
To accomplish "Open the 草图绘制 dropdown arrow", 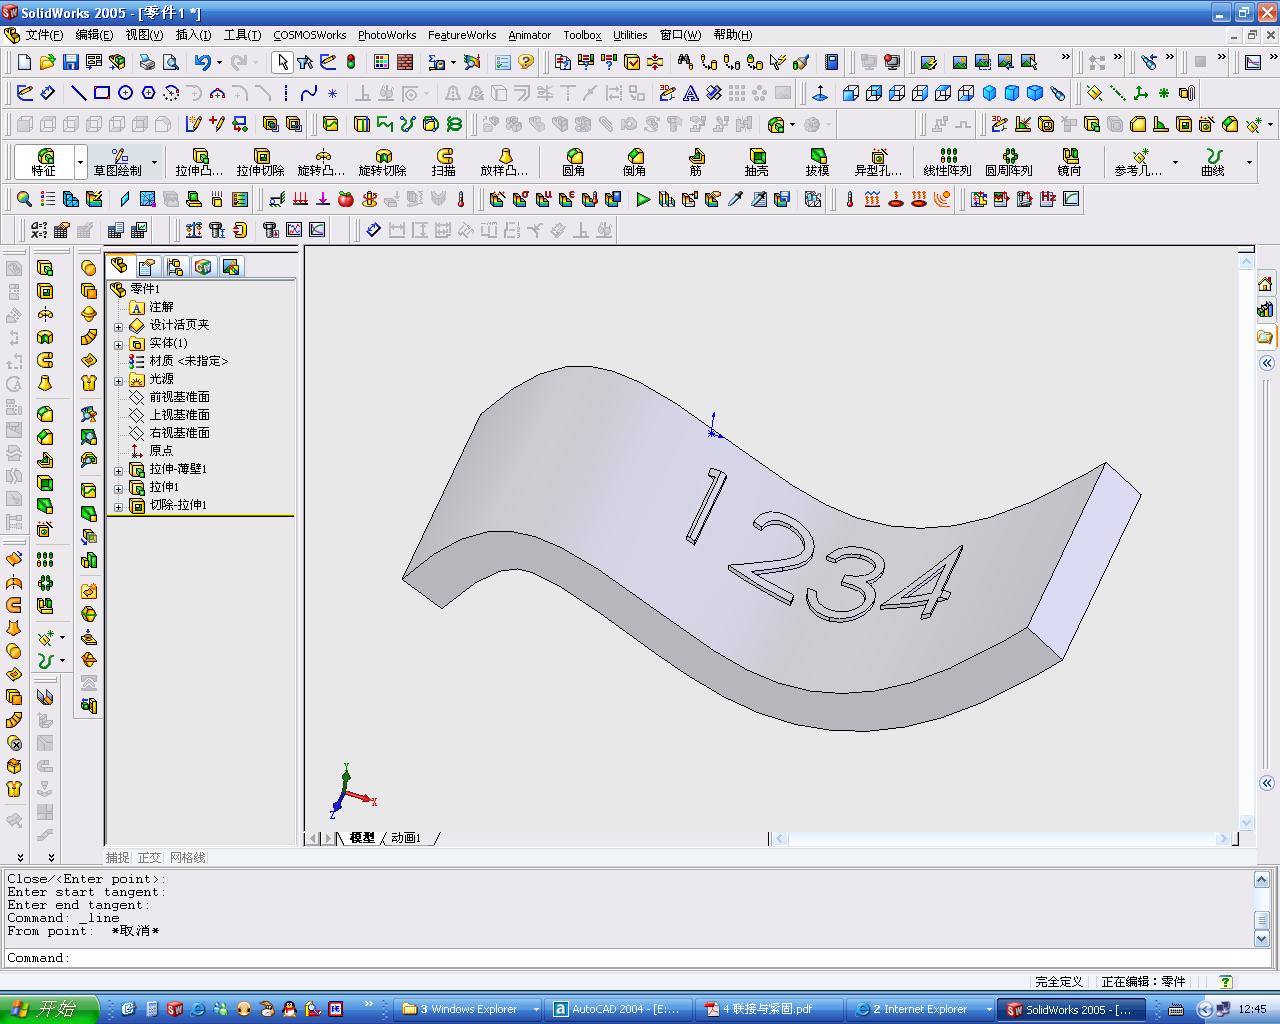I will [x=154, y=162].
